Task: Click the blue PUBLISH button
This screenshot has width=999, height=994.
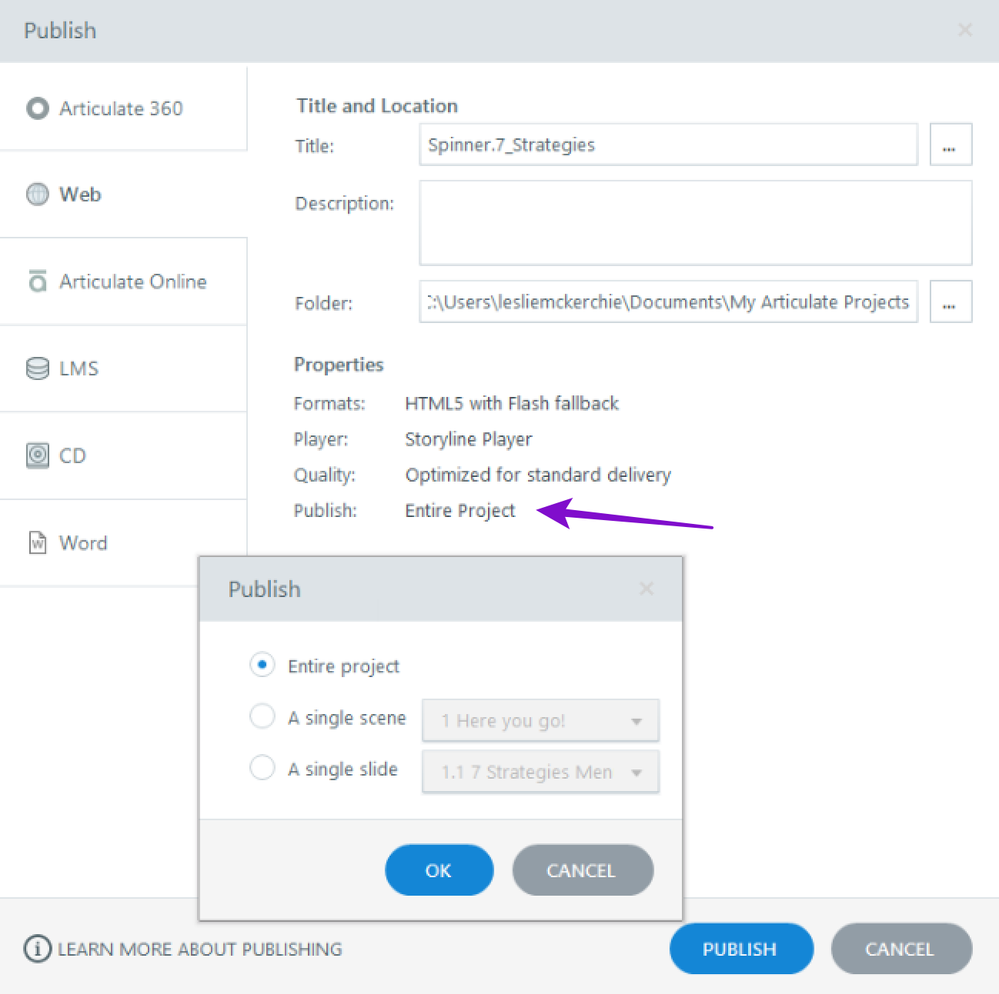Action: pyautogui.click(x=740, y=949)
